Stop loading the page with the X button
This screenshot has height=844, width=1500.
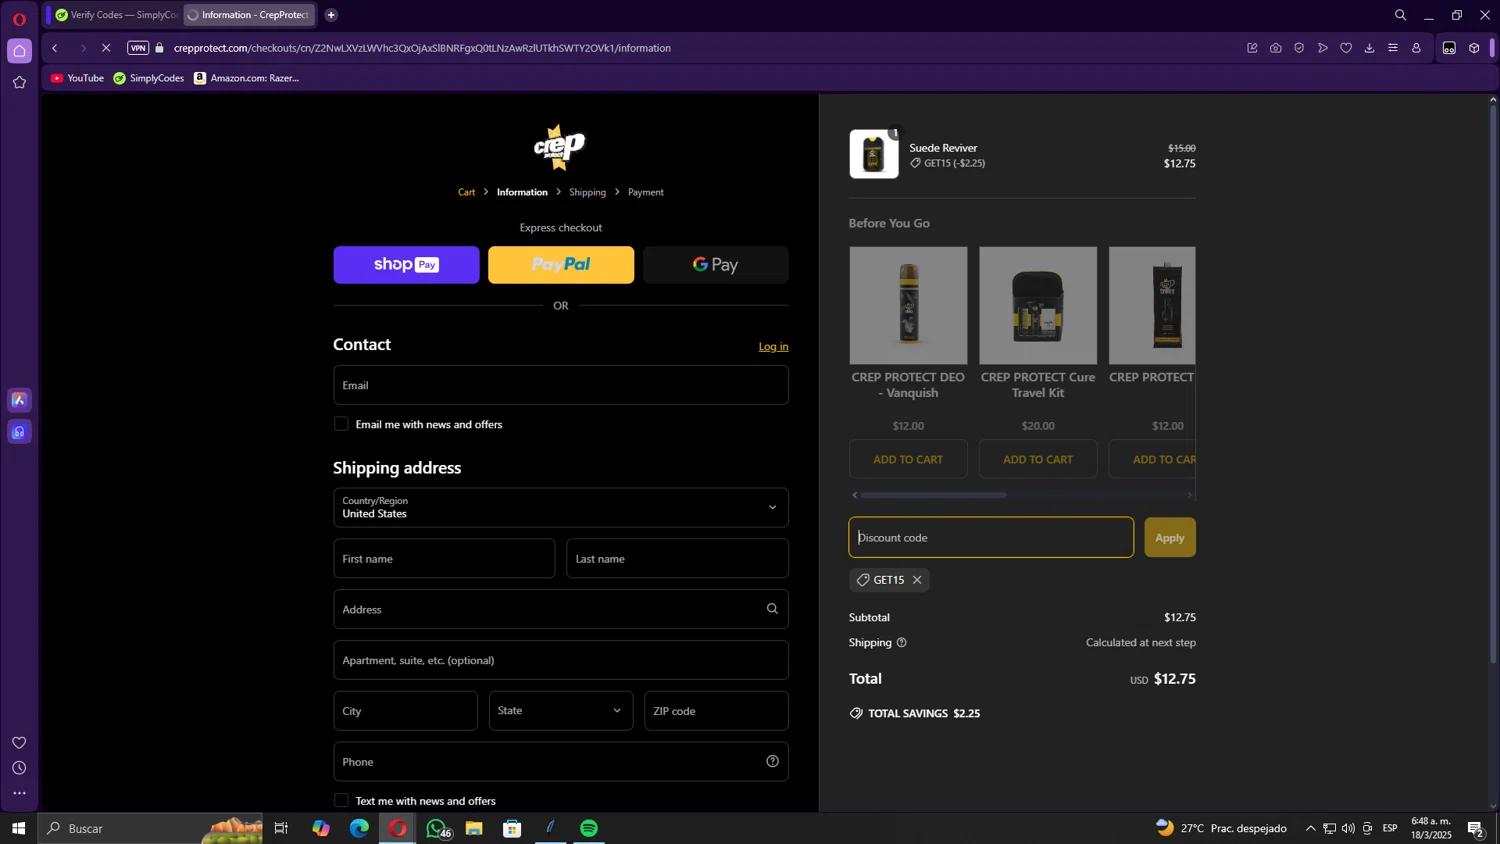coord(106,48)
